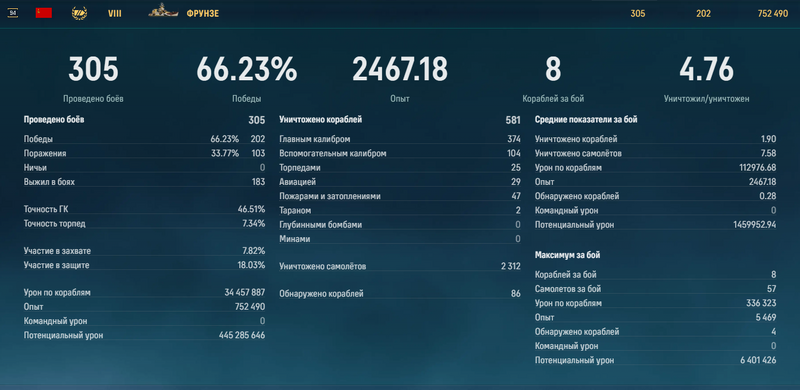Click the battleship class emblem icon
The width and height of the screenshot is (800, 390).
[80, 13]
